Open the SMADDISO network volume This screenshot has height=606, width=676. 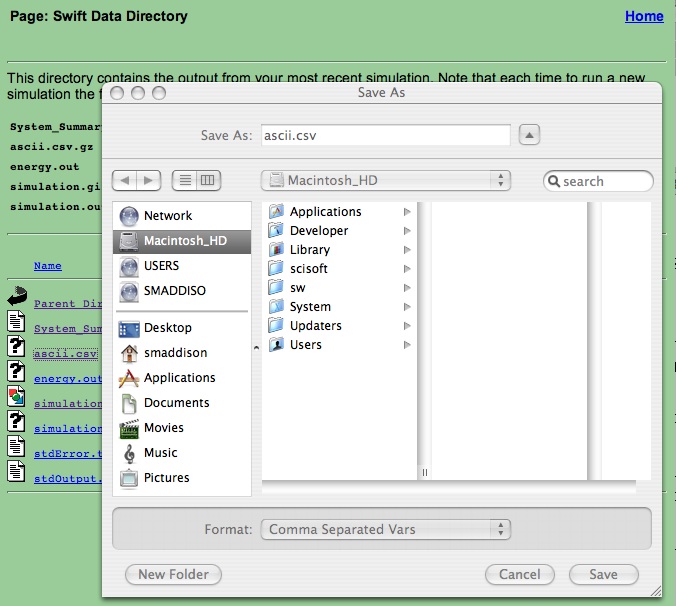182,291
